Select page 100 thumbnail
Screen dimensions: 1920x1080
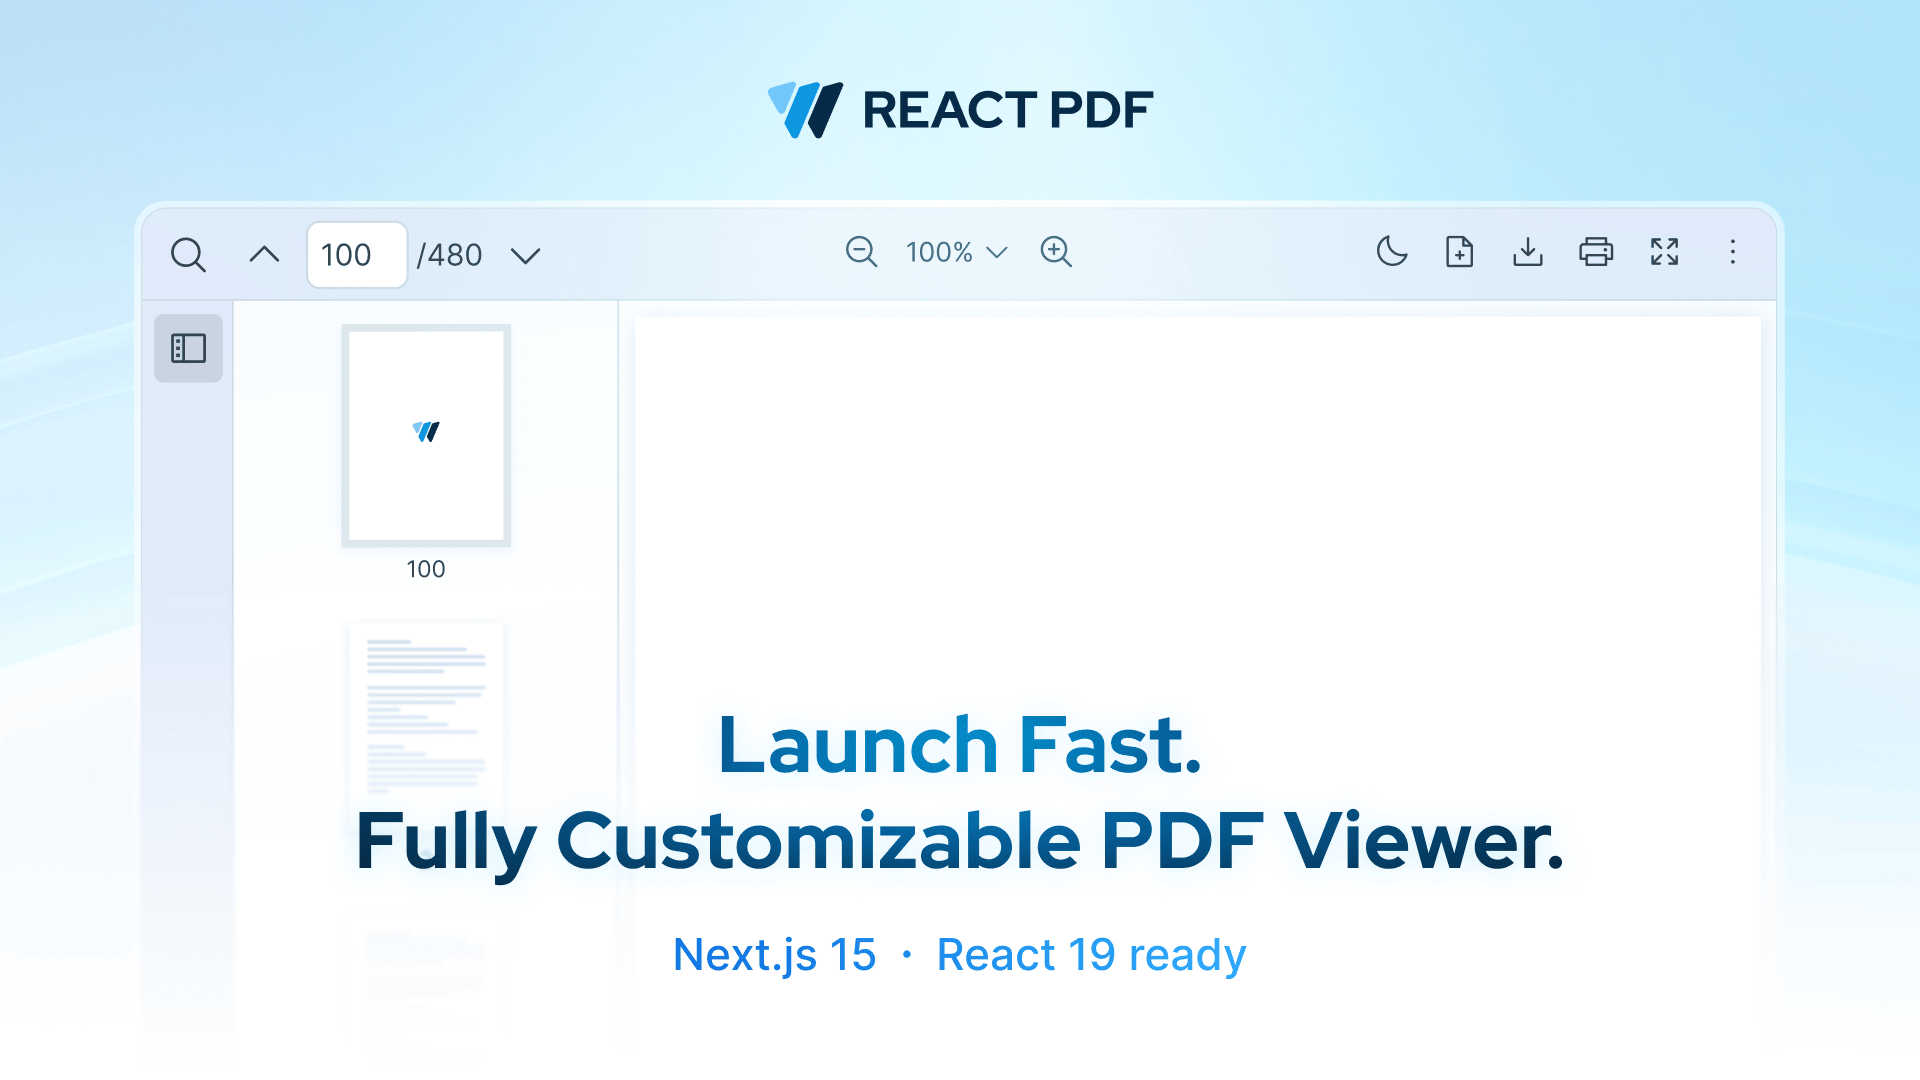tap(426, 436)
